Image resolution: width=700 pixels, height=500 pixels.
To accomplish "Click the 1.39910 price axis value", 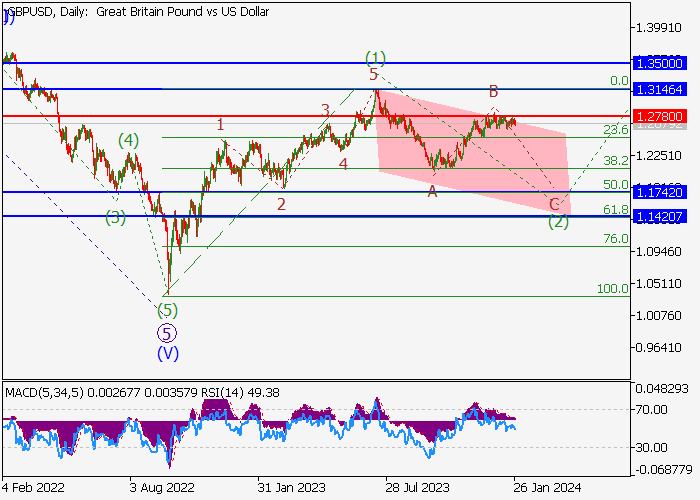I will click(x=658, y=28).
